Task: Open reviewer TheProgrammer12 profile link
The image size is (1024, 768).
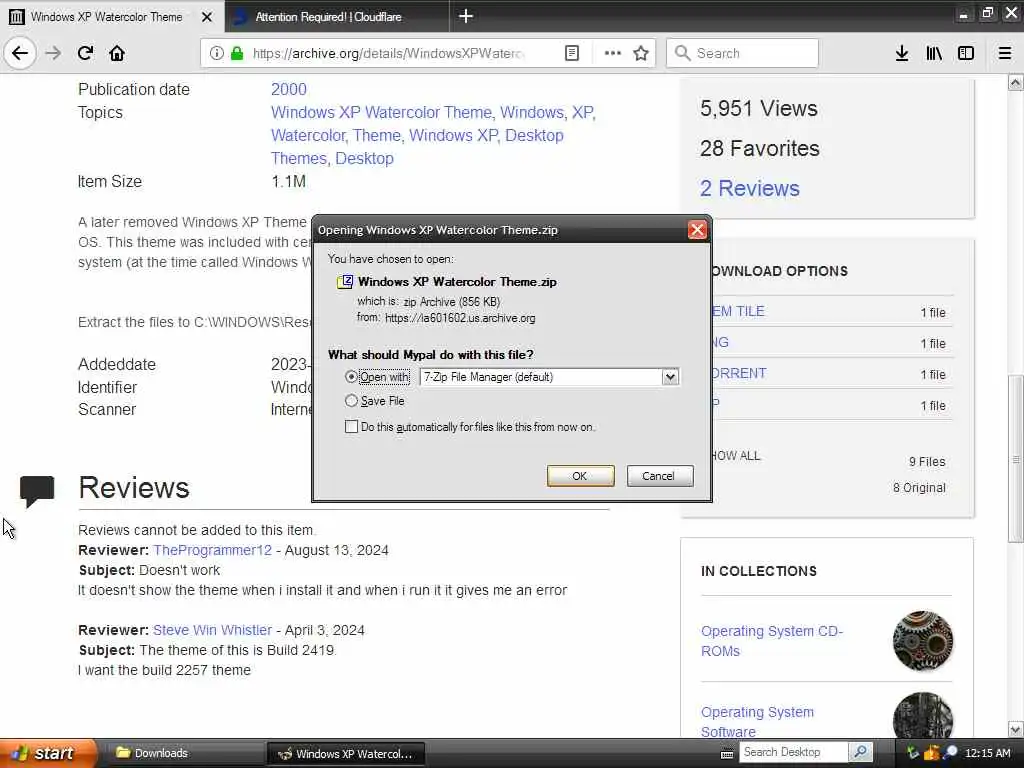Action: [x=212, y=551]
